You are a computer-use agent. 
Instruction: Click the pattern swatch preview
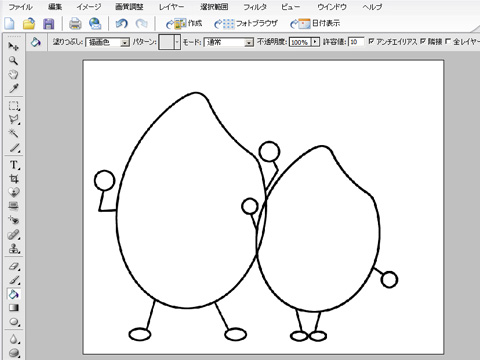pyautogui.click(x=166, y=42)
